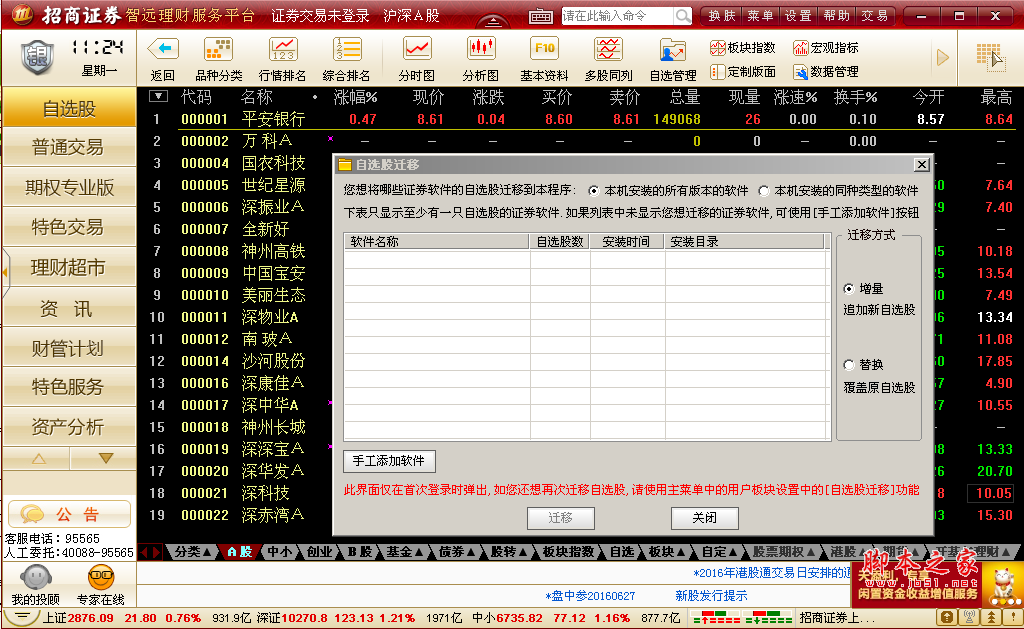Open the 分类▲ bottom tab menu
The height and width of the screenshot is (629, 1024).
click(193, 552)
